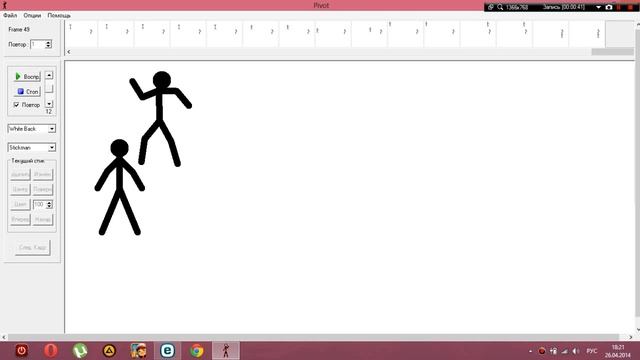This screenshot has width=640, height=360.
Task: Open the ESET icon in taskbar
Action: 167,351
